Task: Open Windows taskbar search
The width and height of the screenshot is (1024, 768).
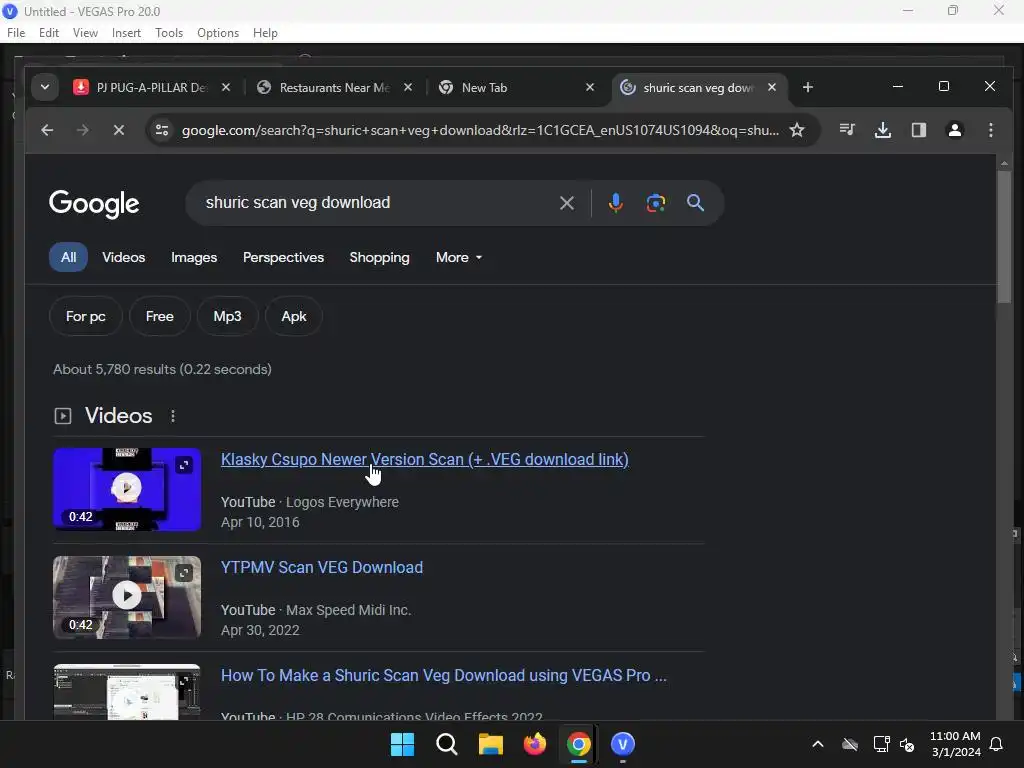Action: click(x=447, y=744)
